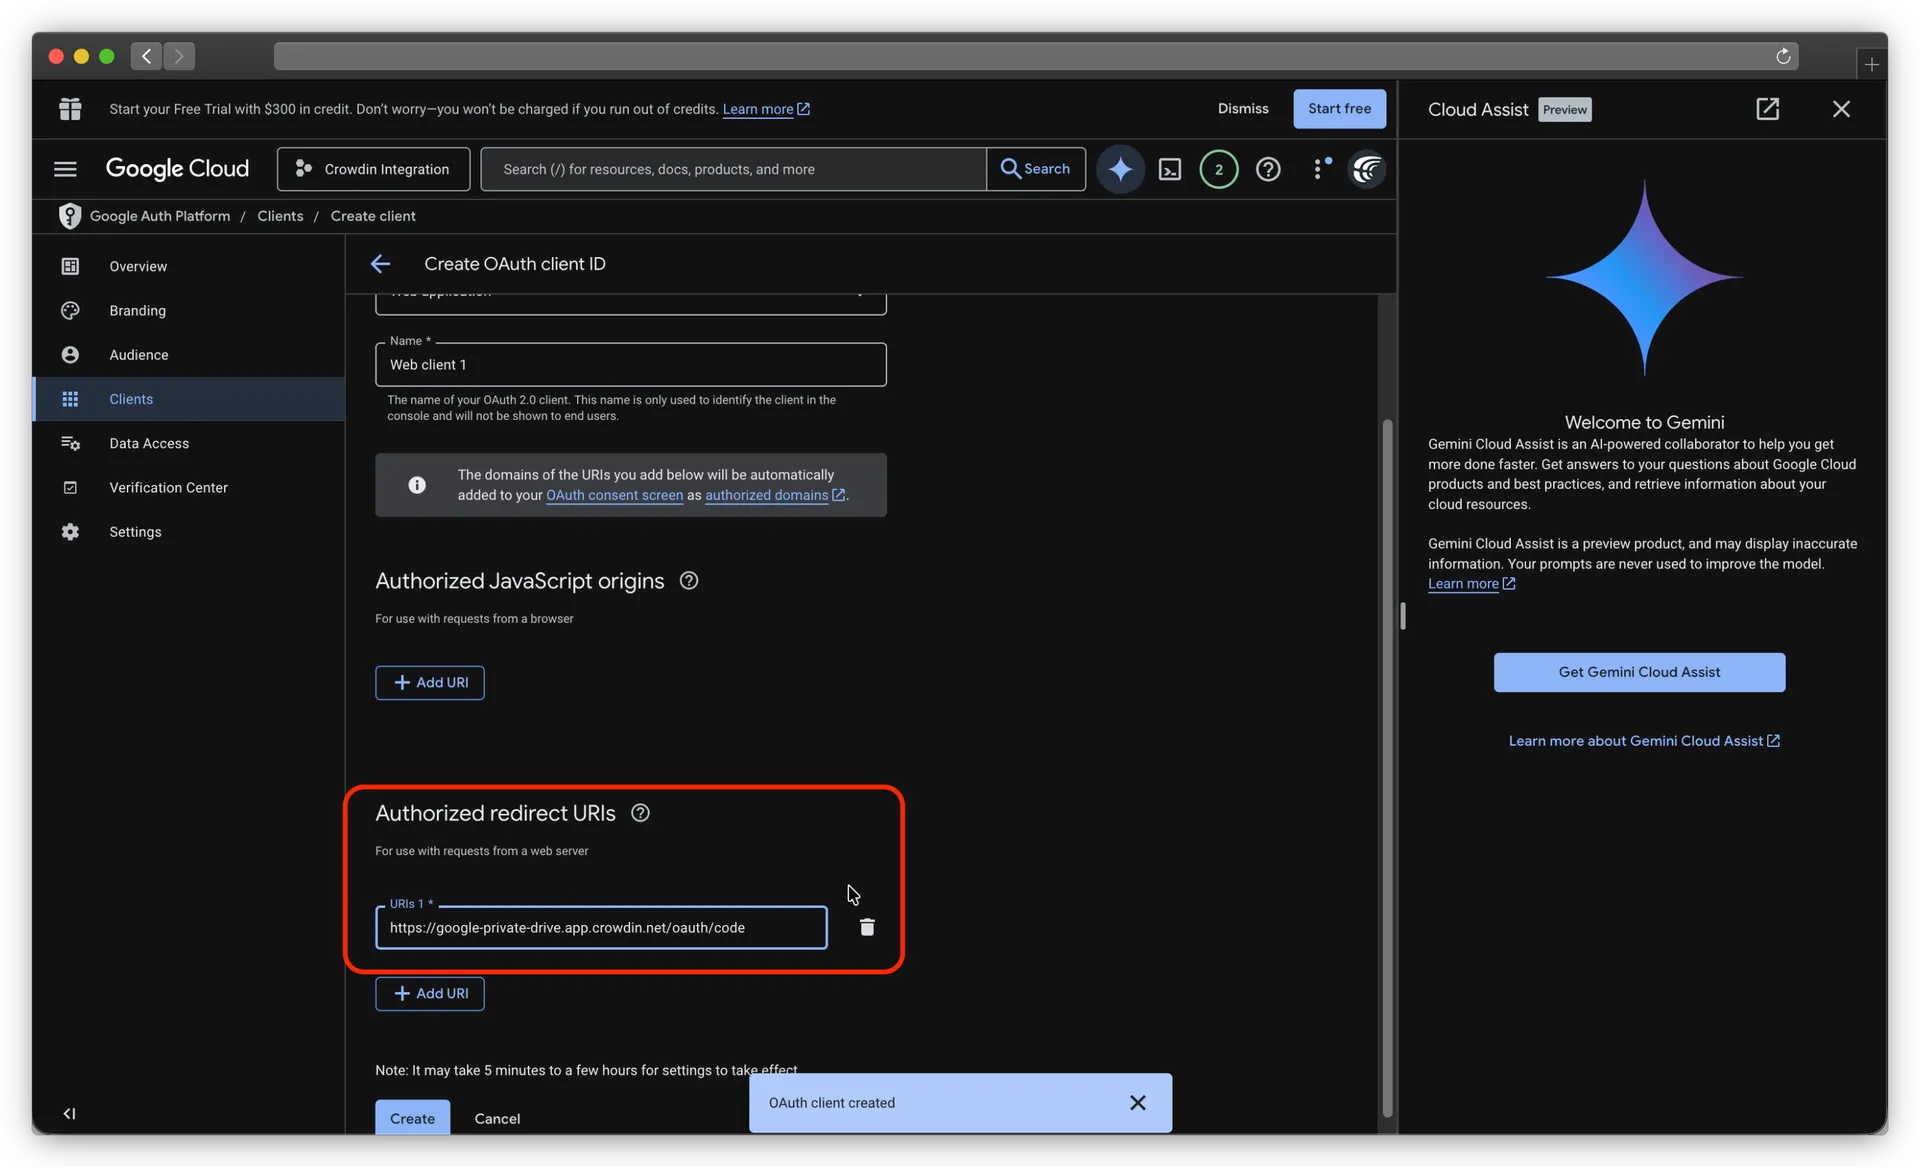Close the OAuth client created toast
This screenshot has width=1920, height=1167.
pyautogui.click(x=1137, y=1102)
